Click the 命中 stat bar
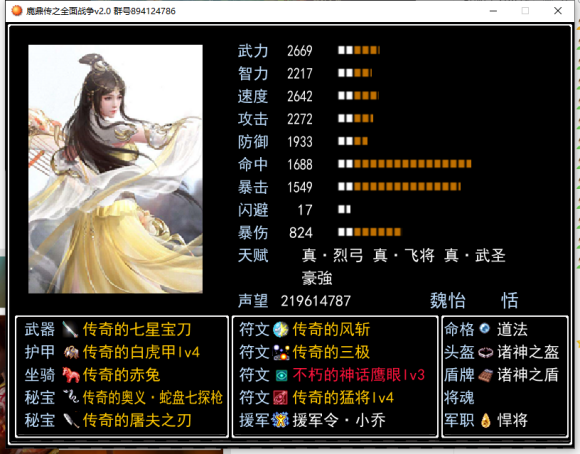 click(x=405, y=164)
